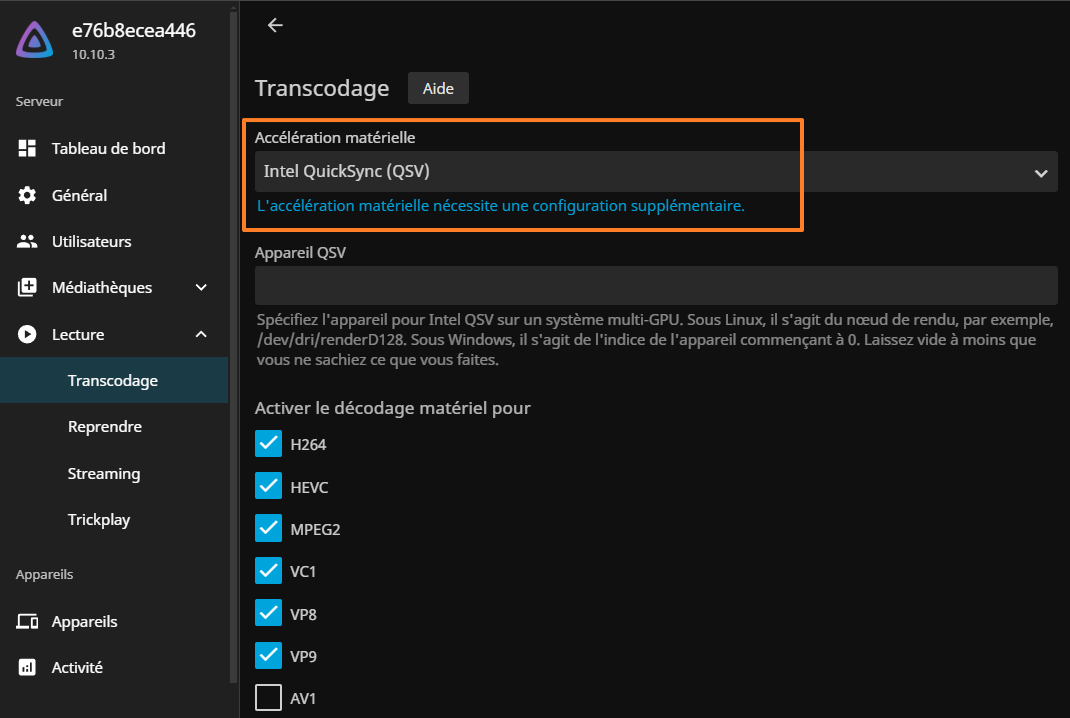Click the Jellyfin logo in the sidebar

coord(33,40)
